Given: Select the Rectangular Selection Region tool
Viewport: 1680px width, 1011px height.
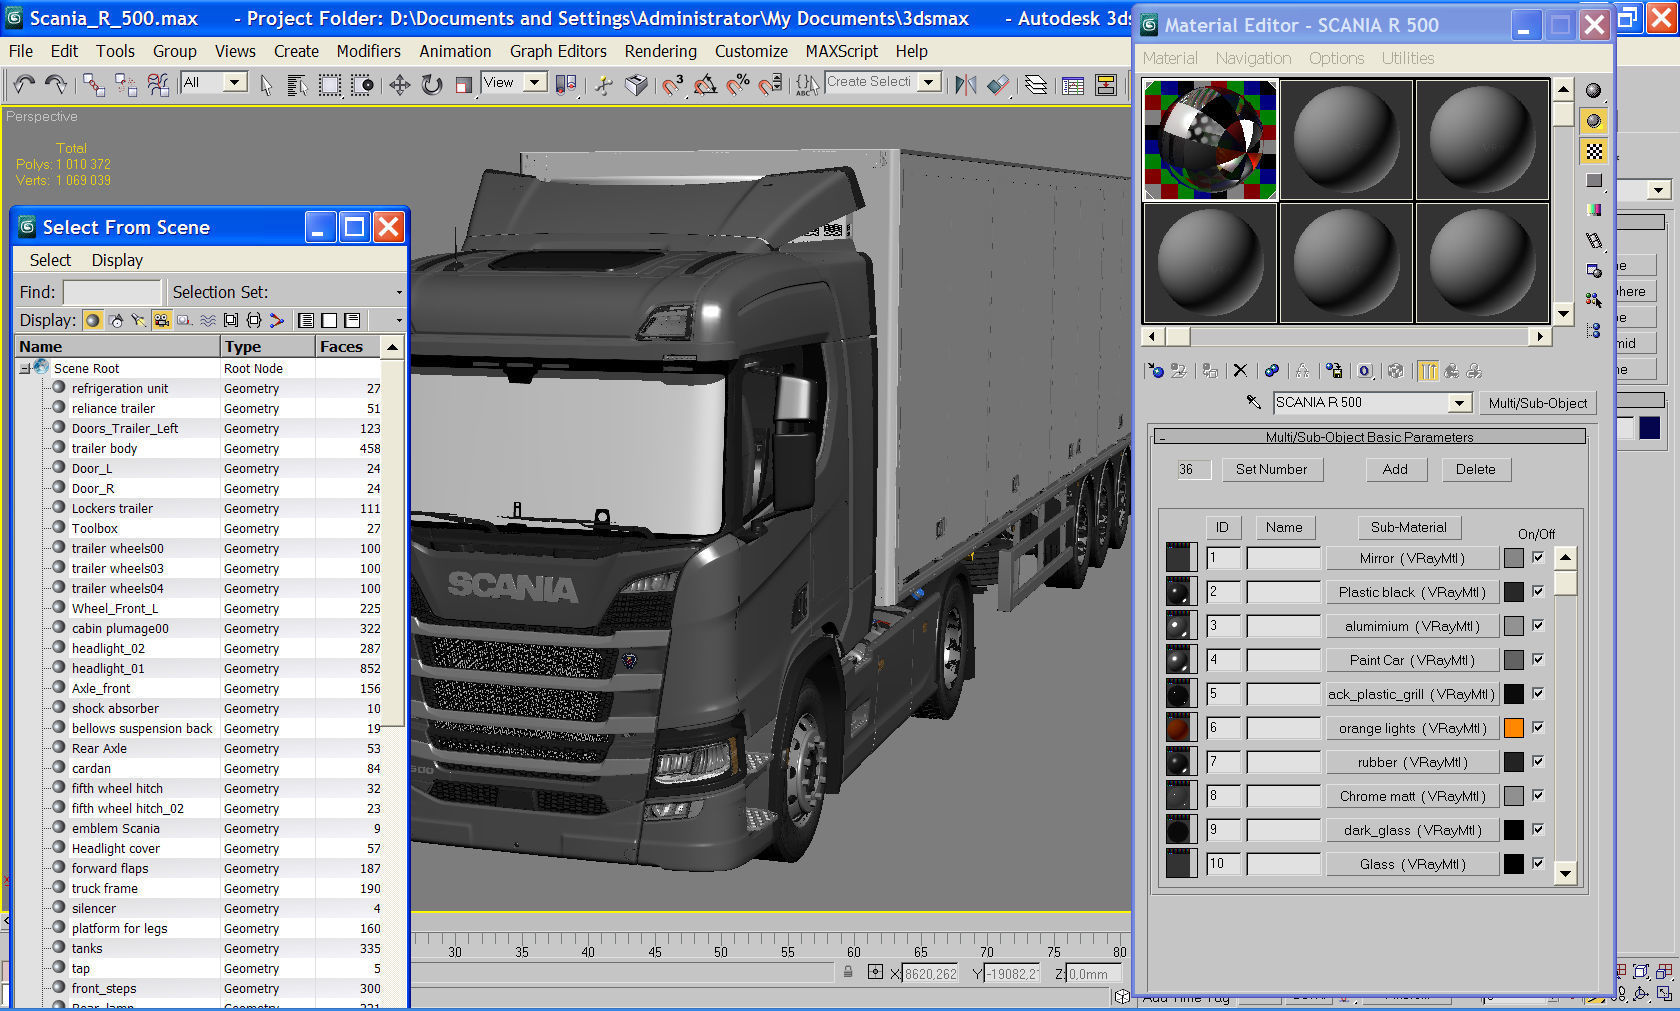Looking at the screenshot, I should (x=330, y=85).
